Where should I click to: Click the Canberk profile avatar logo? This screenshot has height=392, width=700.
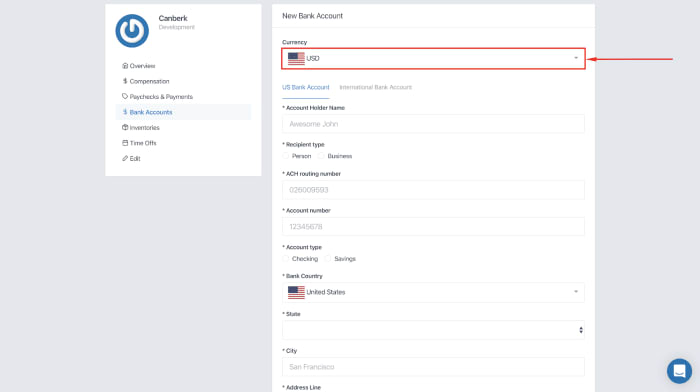[x=132, y=31]
